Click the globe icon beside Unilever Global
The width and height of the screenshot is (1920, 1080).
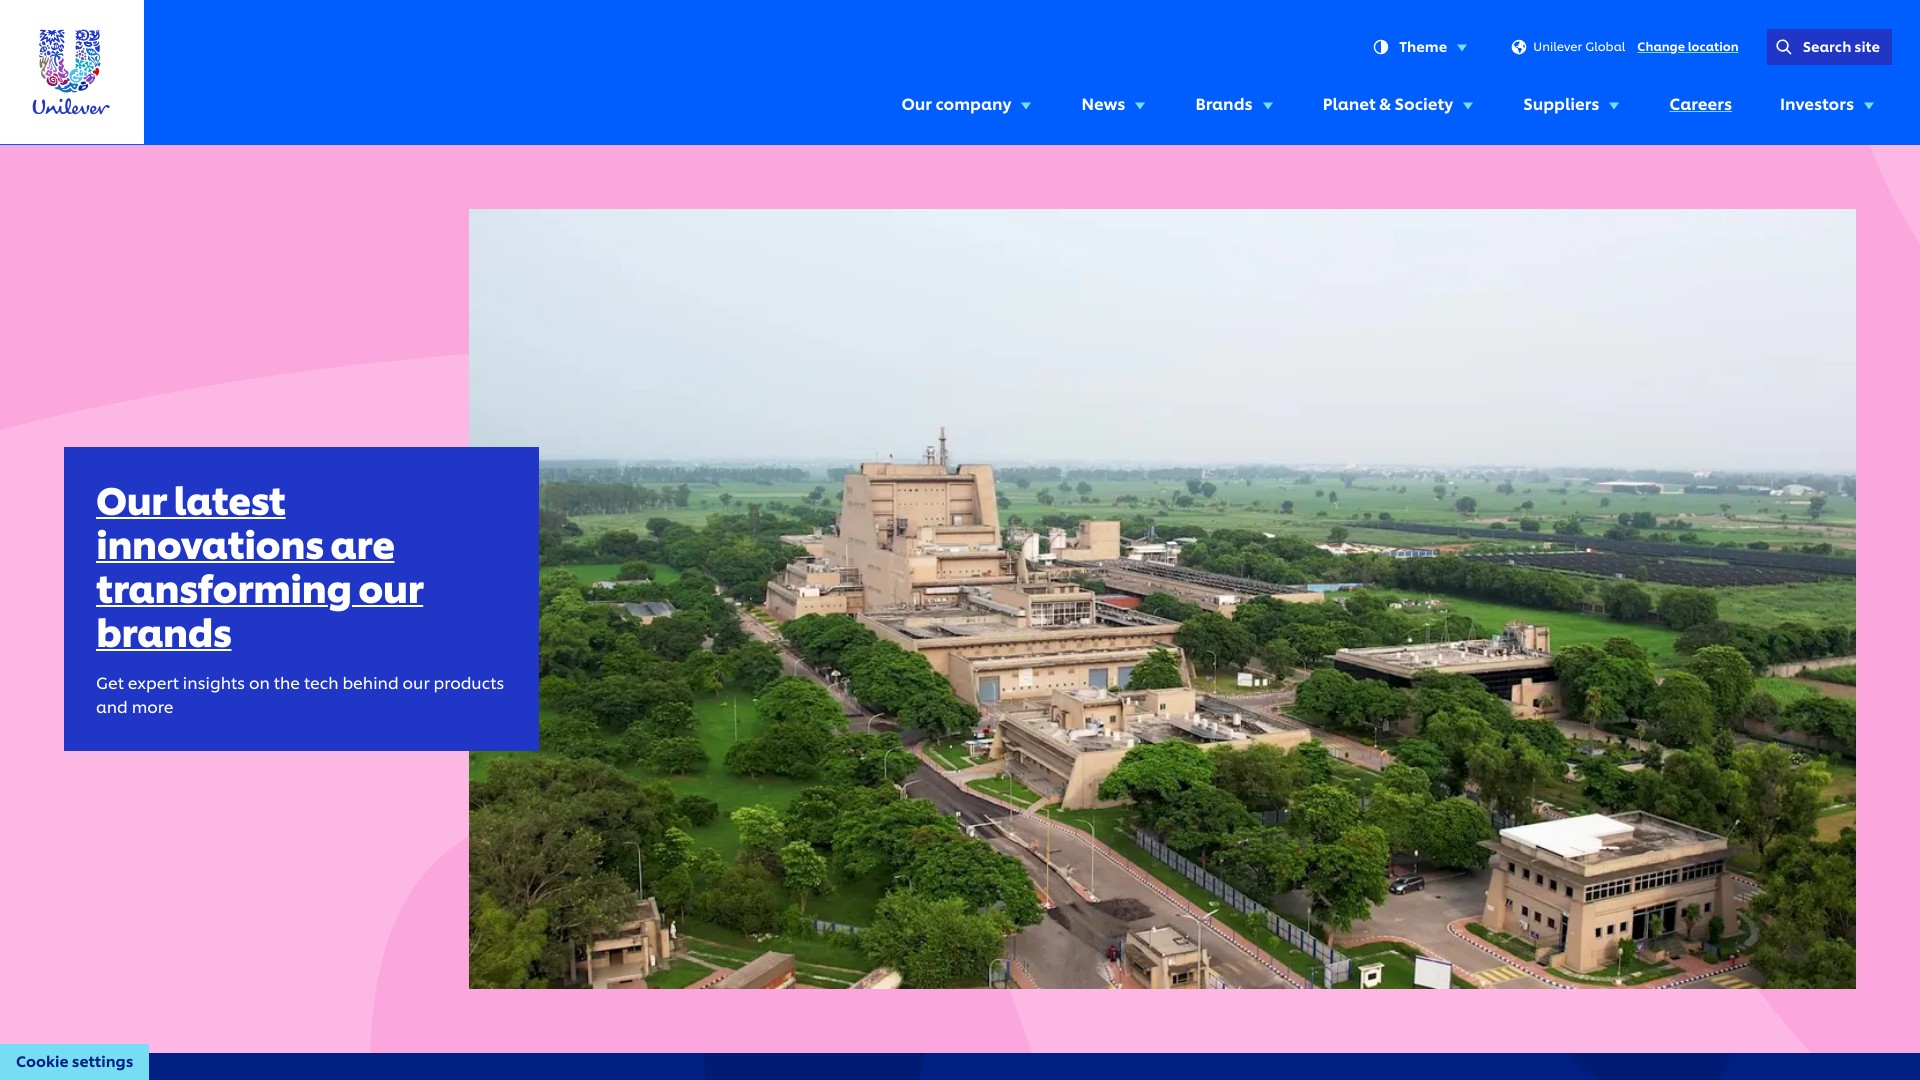tap(1518, 47)
